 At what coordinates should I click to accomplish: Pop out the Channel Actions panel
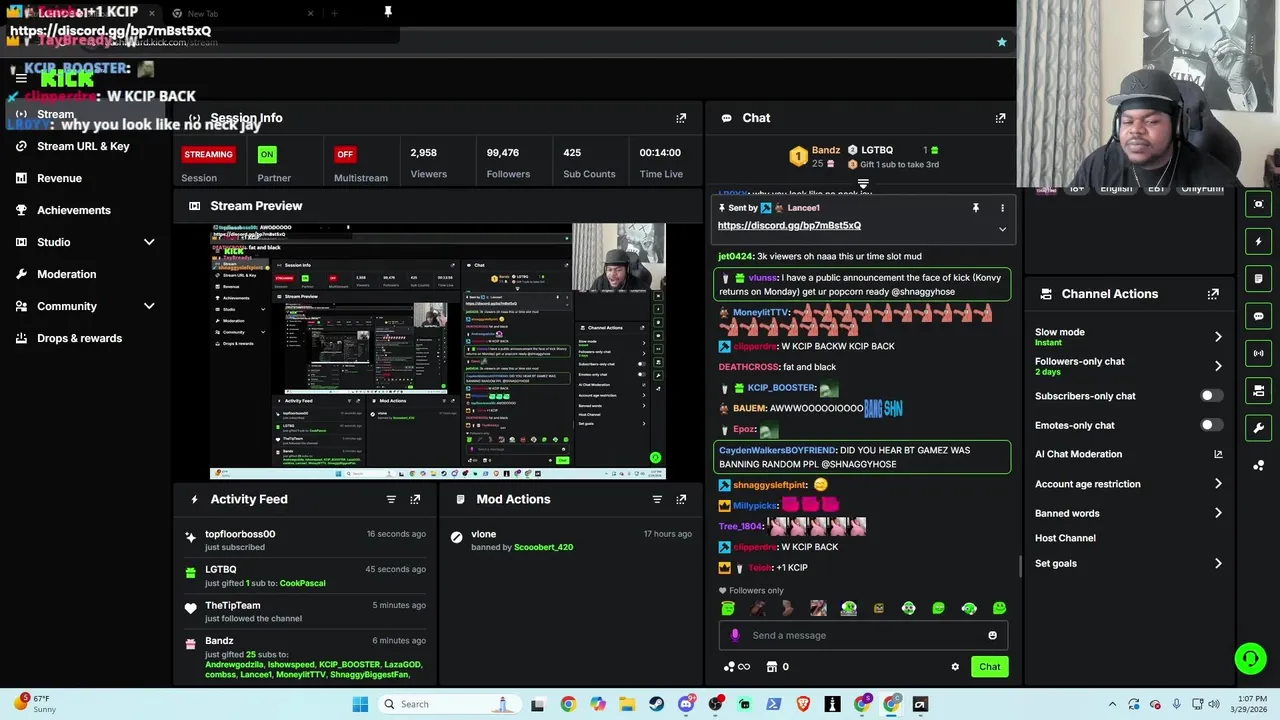(x=1213, y=294)
